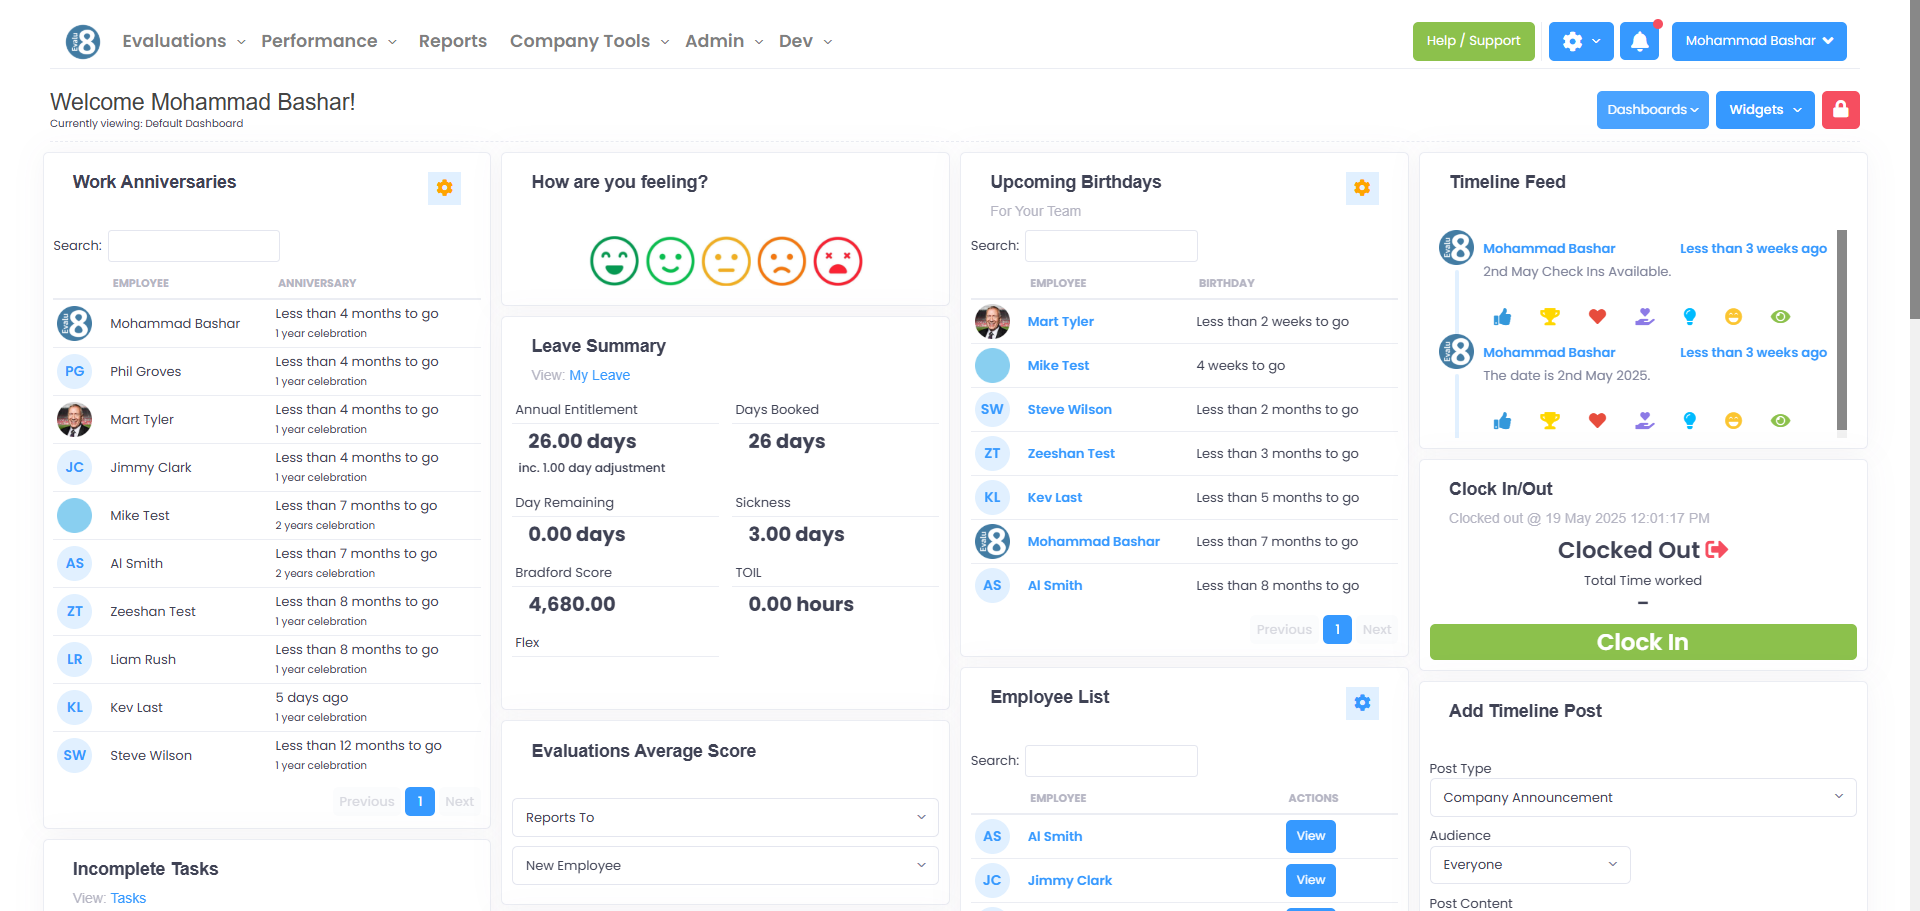This screenshot has height=911, width=1920.
Task: Click Mart Tyler's photo in Upcoming Birthdays
Action: [x=992, y=321]
